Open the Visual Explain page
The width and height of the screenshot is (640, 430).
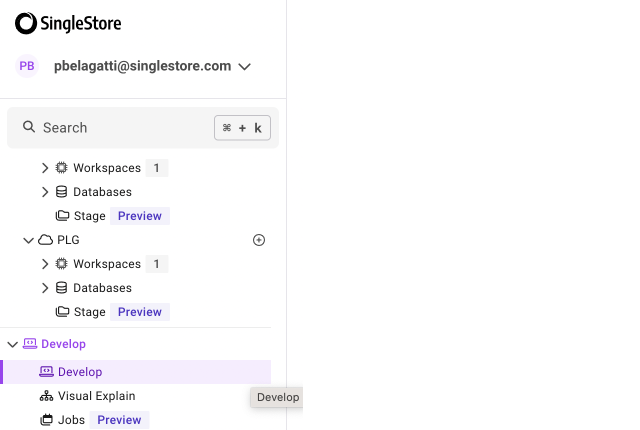[96, 396]
